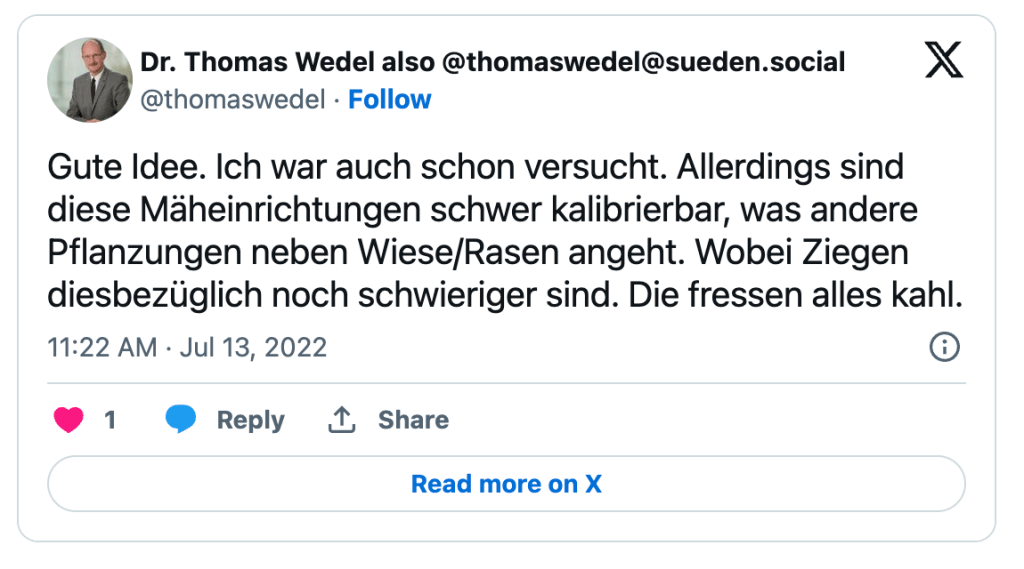Click the share upload arrow icon
Screen dimensions: 1024x569
(342, 420)
